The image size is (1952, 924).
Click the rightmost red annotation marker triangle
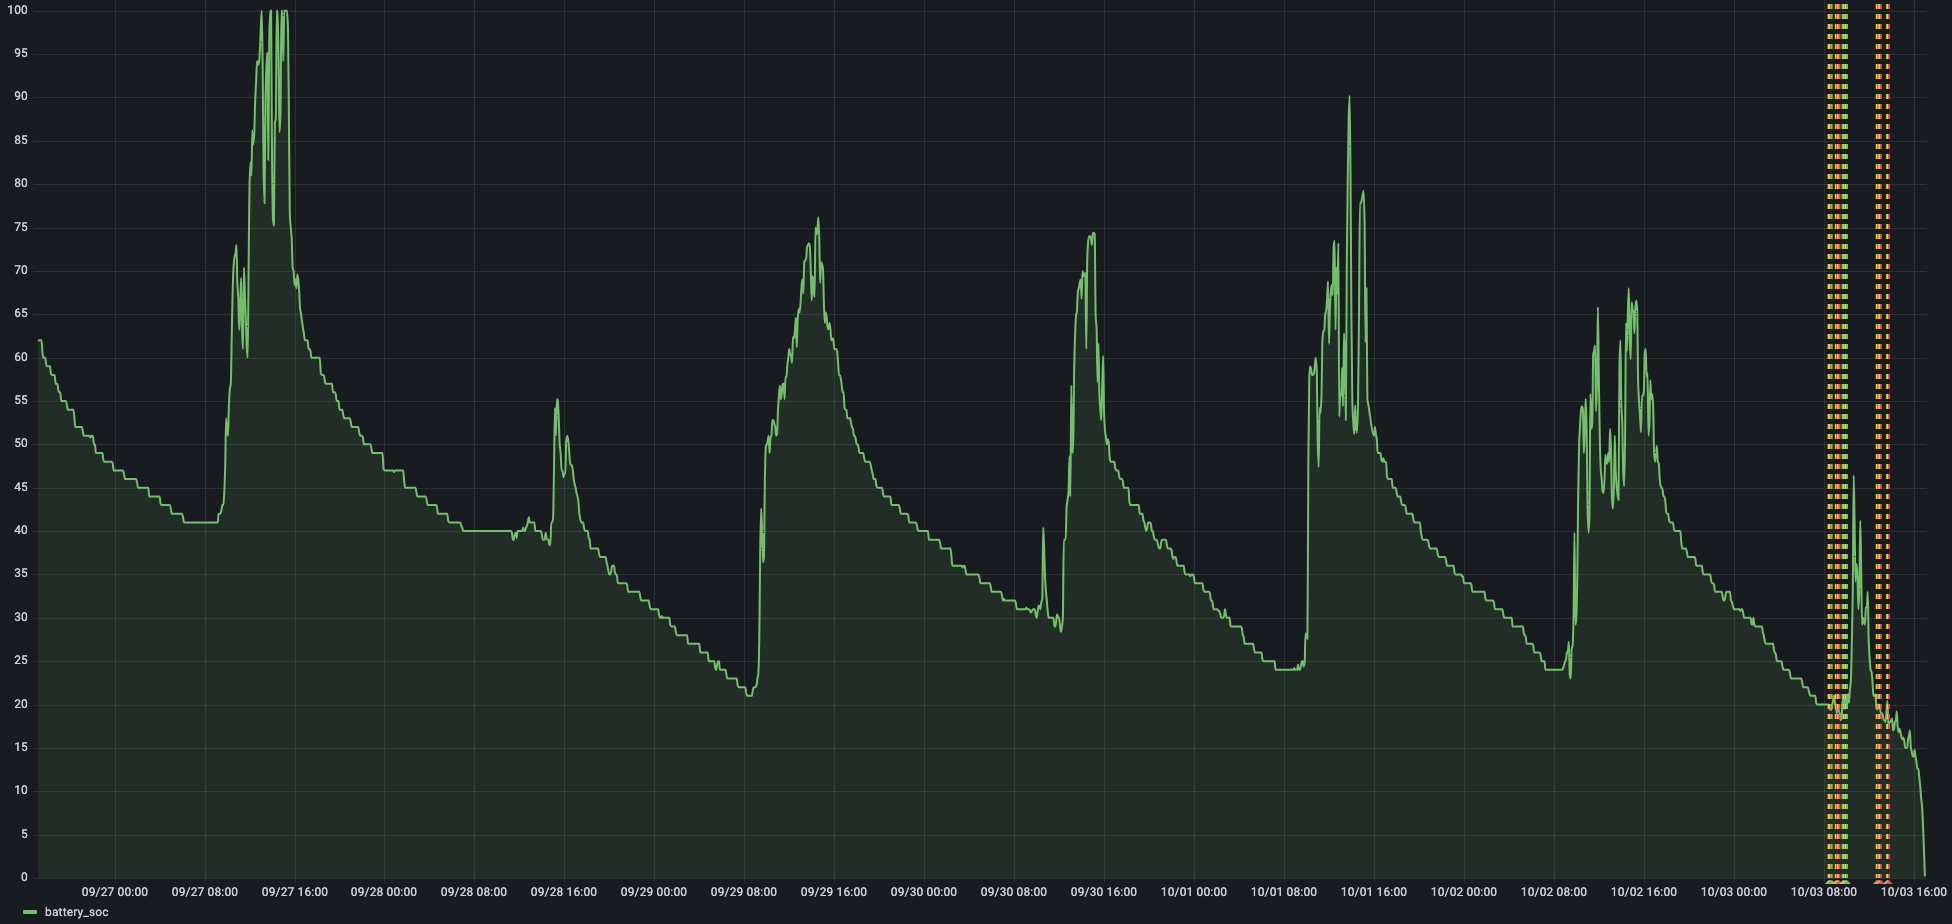coord(1888,881)
